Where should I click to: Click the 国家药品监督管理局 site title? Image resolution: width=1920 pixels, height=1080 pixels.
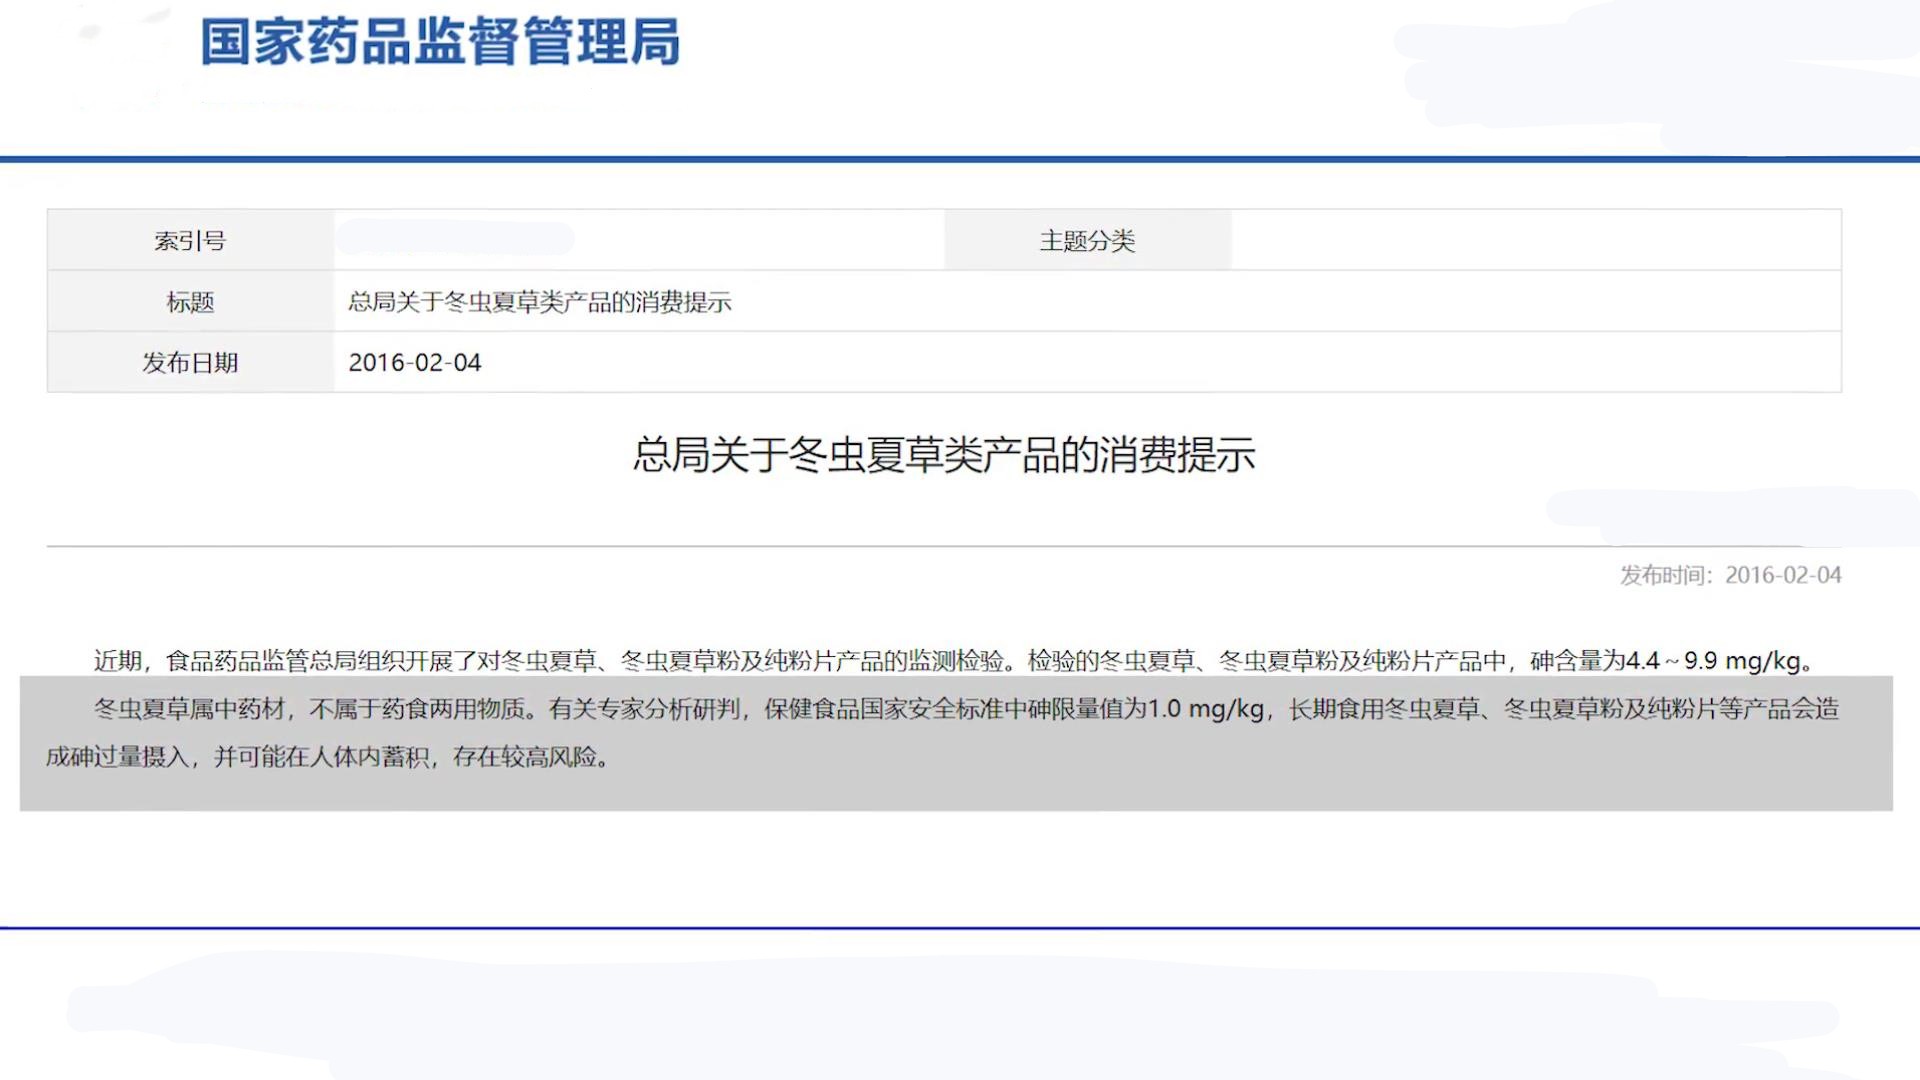tap(440, 42)
